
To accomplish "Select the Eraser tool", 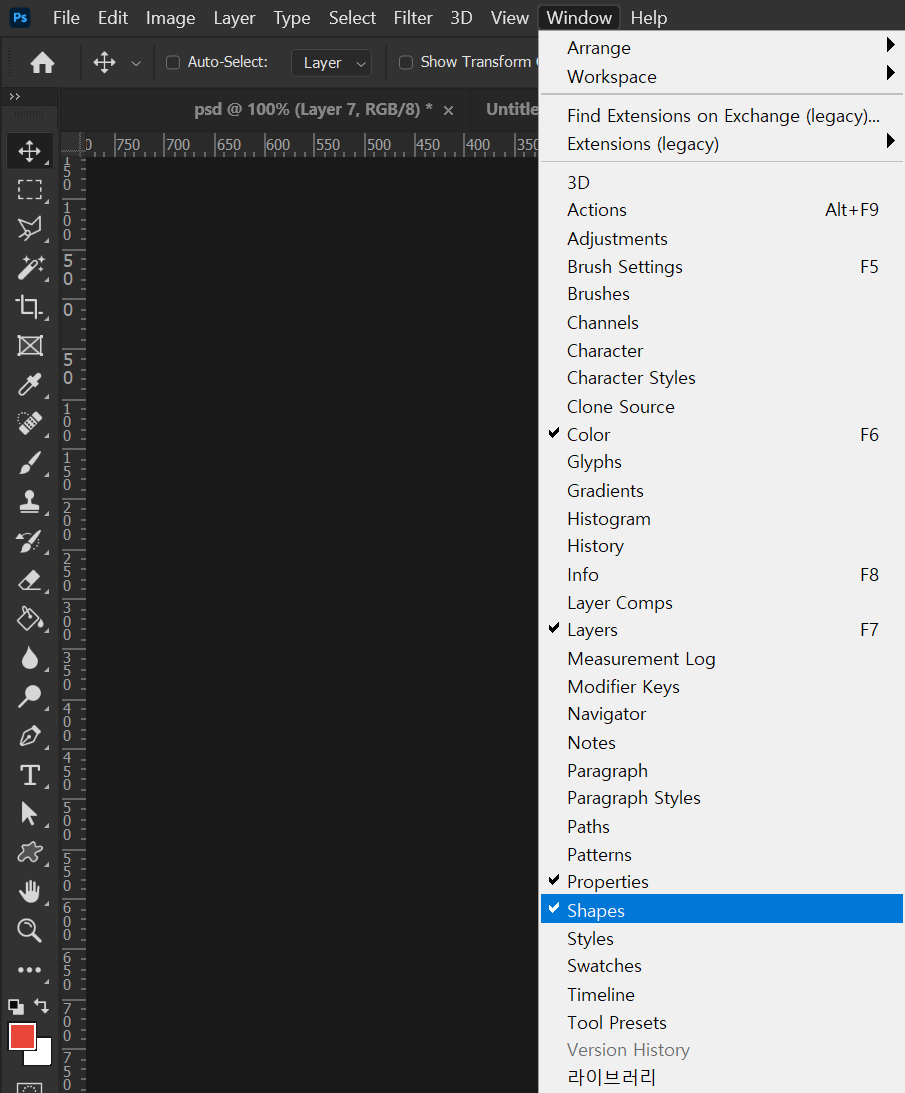I will click(x=29, y=580).
